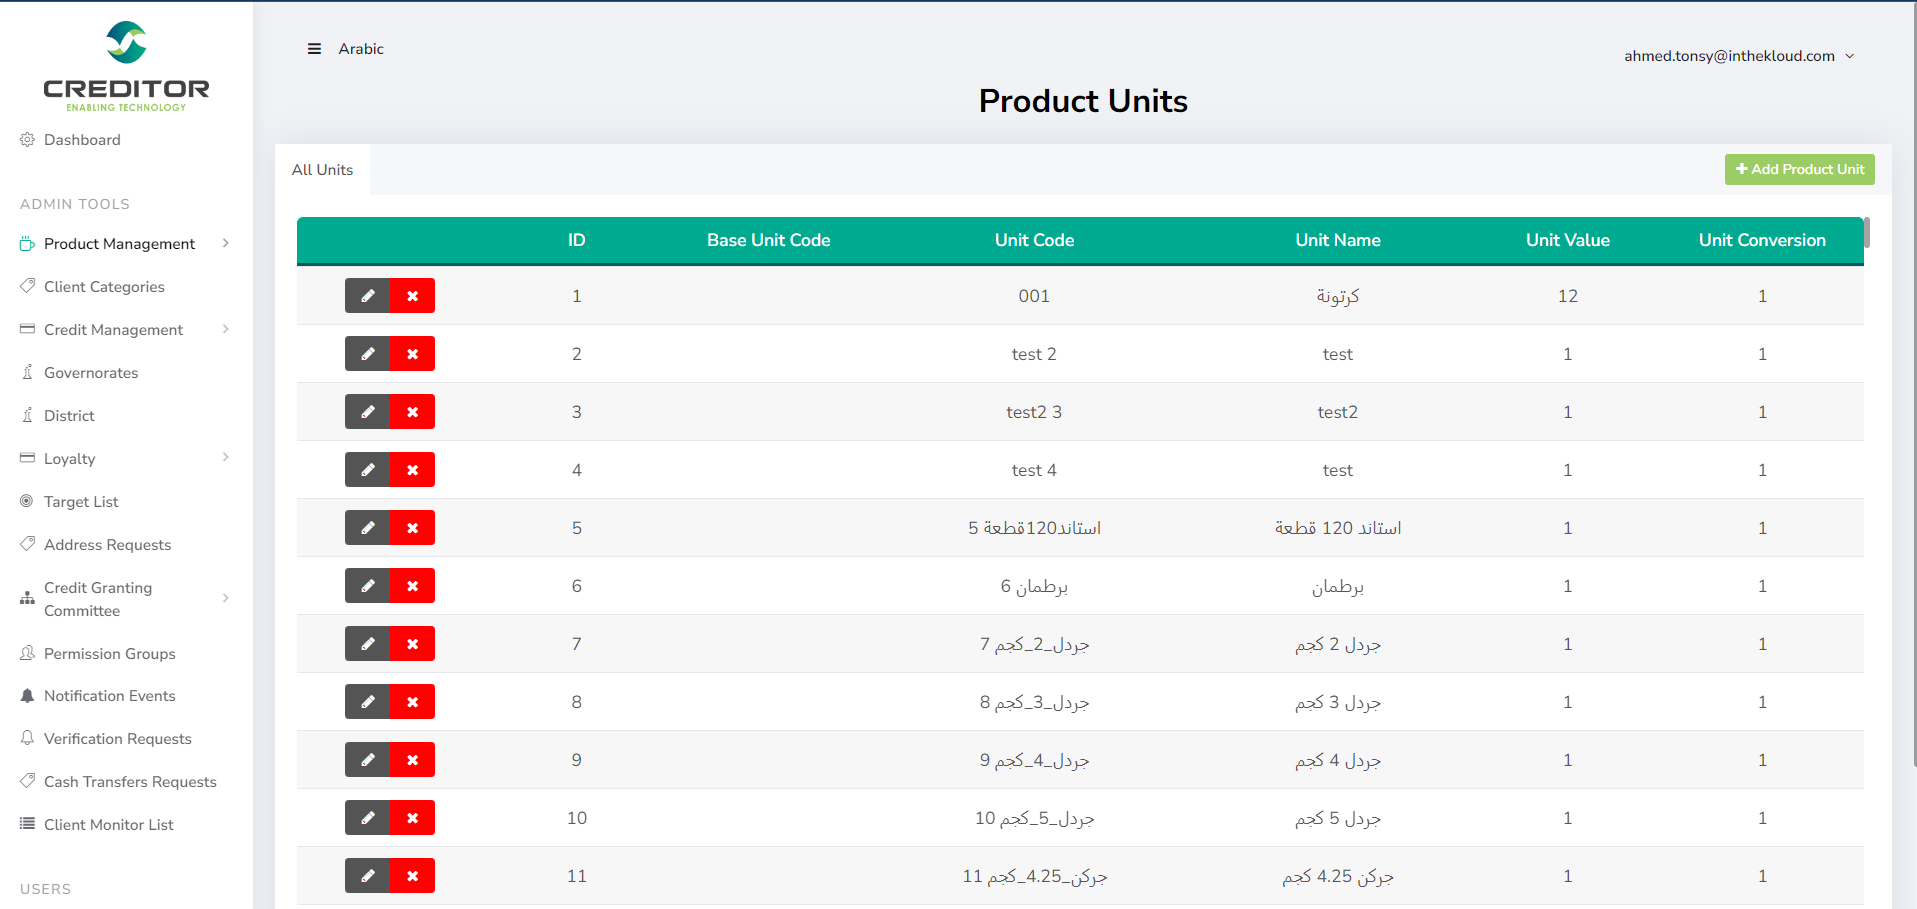
Task: Remove the unit with ID 5
Action: tap(412, 528)
